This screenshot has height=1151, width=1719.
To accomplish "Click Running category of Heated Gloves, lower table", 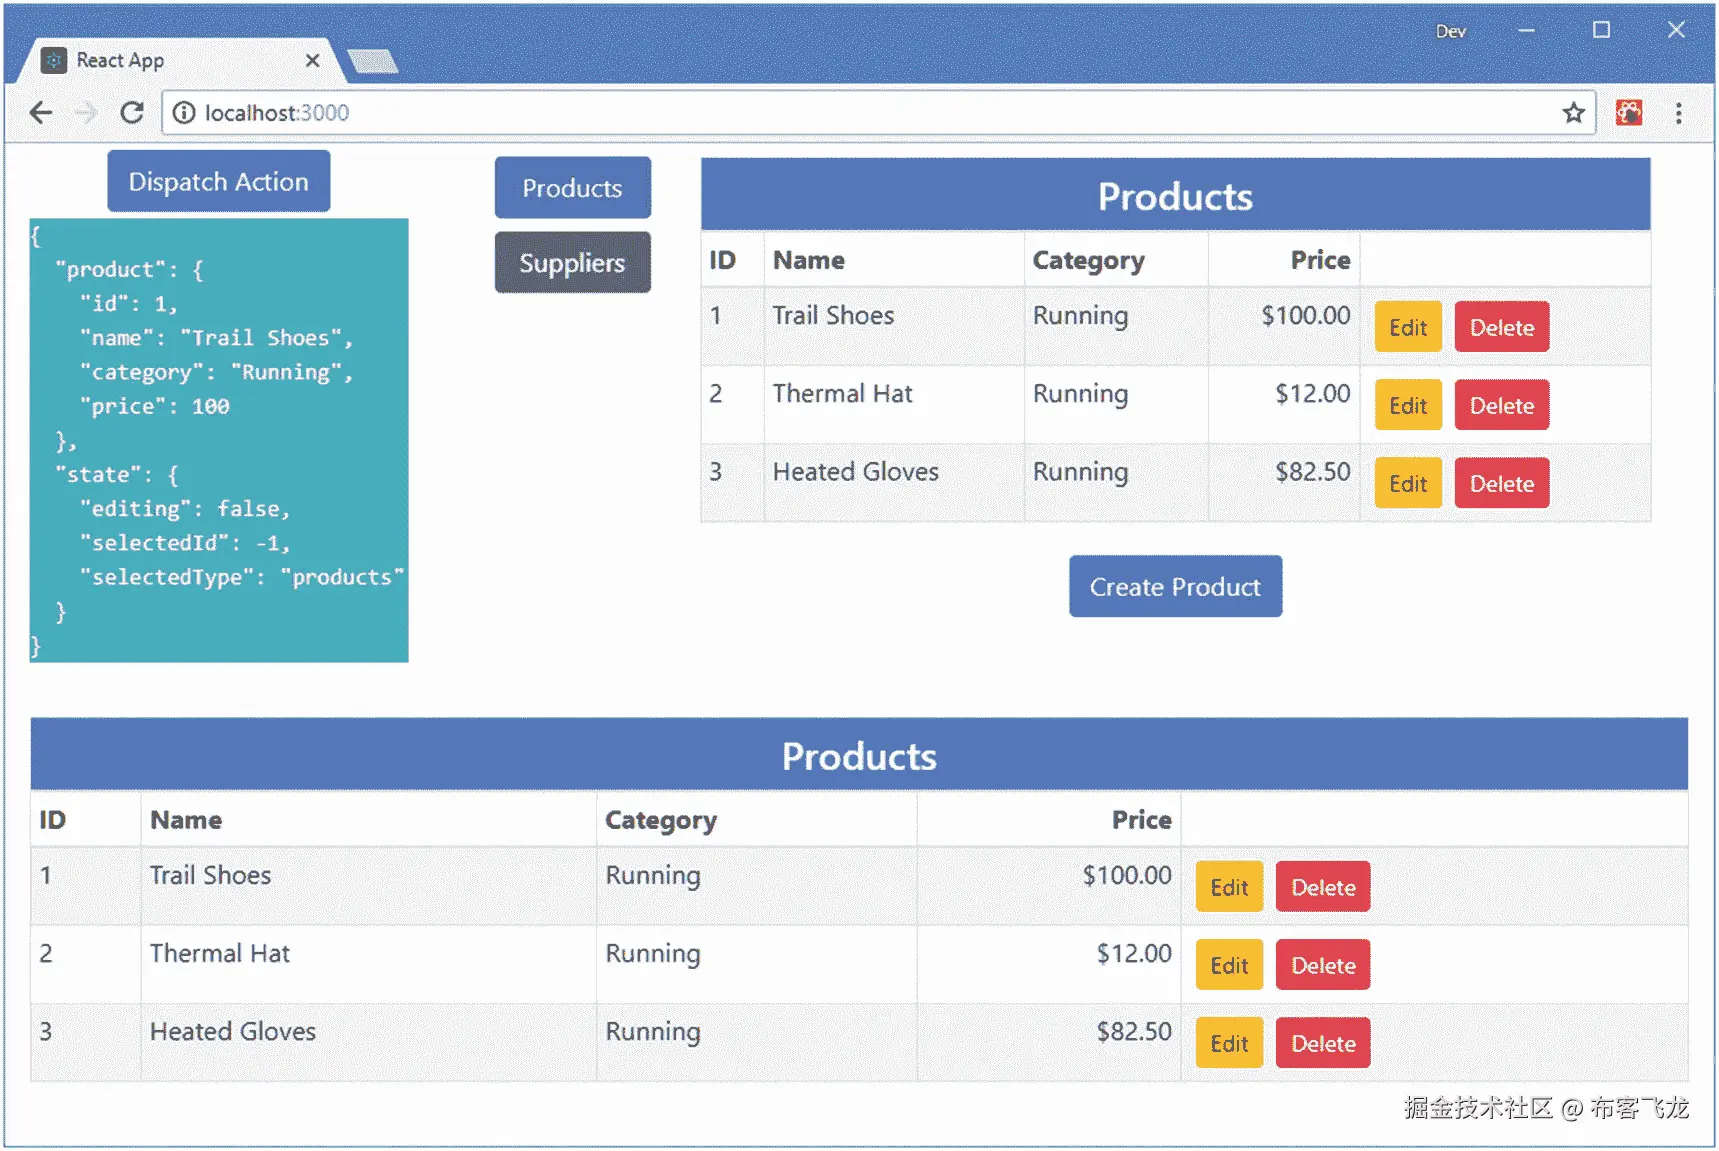I will click(653, 1032).
